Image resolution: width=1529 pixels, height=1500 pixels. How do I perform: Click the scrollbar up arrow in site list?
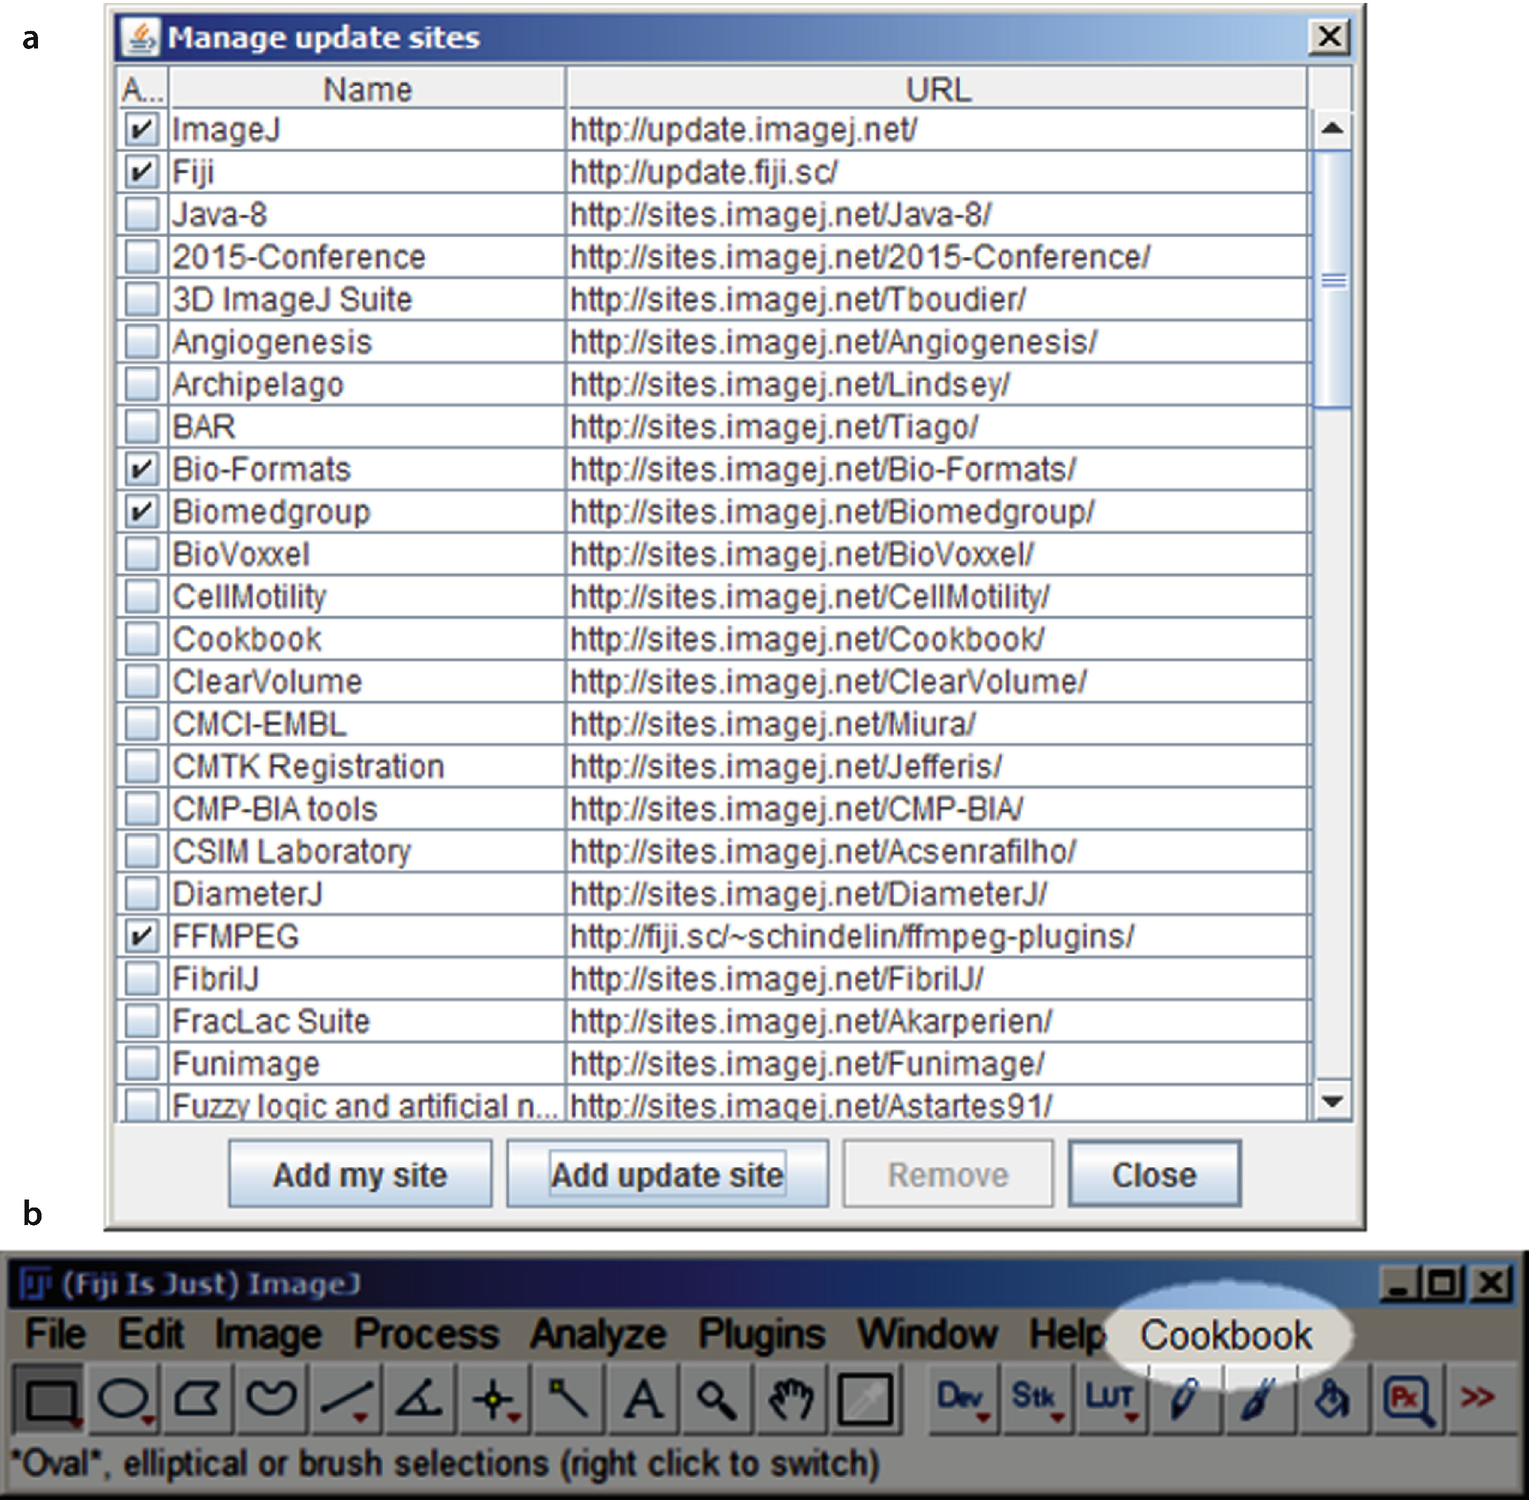pos(1332,128)
